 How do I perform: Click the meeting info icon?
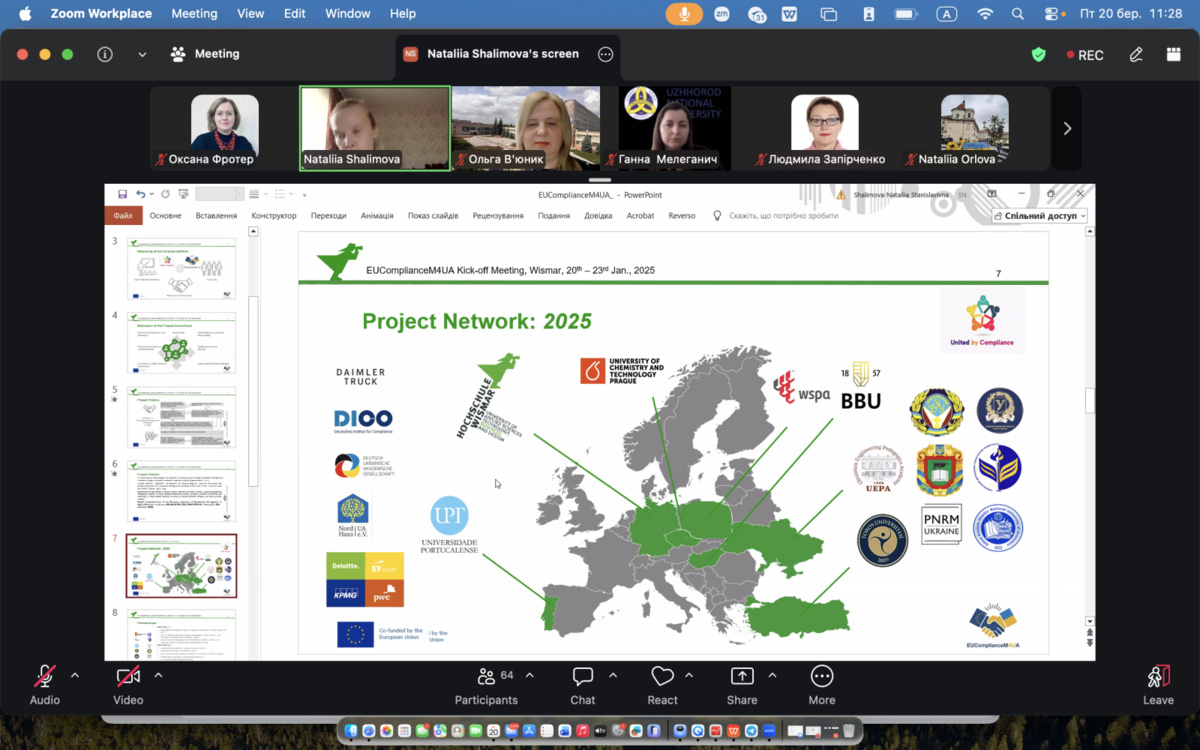pyautogui.click(x=105, y=55)
